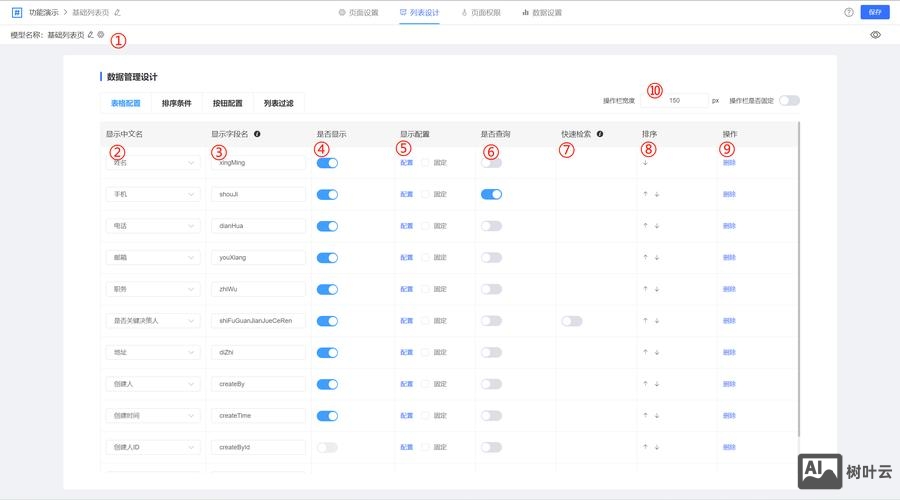This screenshot has height=500, width=900.
Task: Click the blue 保存 button
Action: (875, 12)
